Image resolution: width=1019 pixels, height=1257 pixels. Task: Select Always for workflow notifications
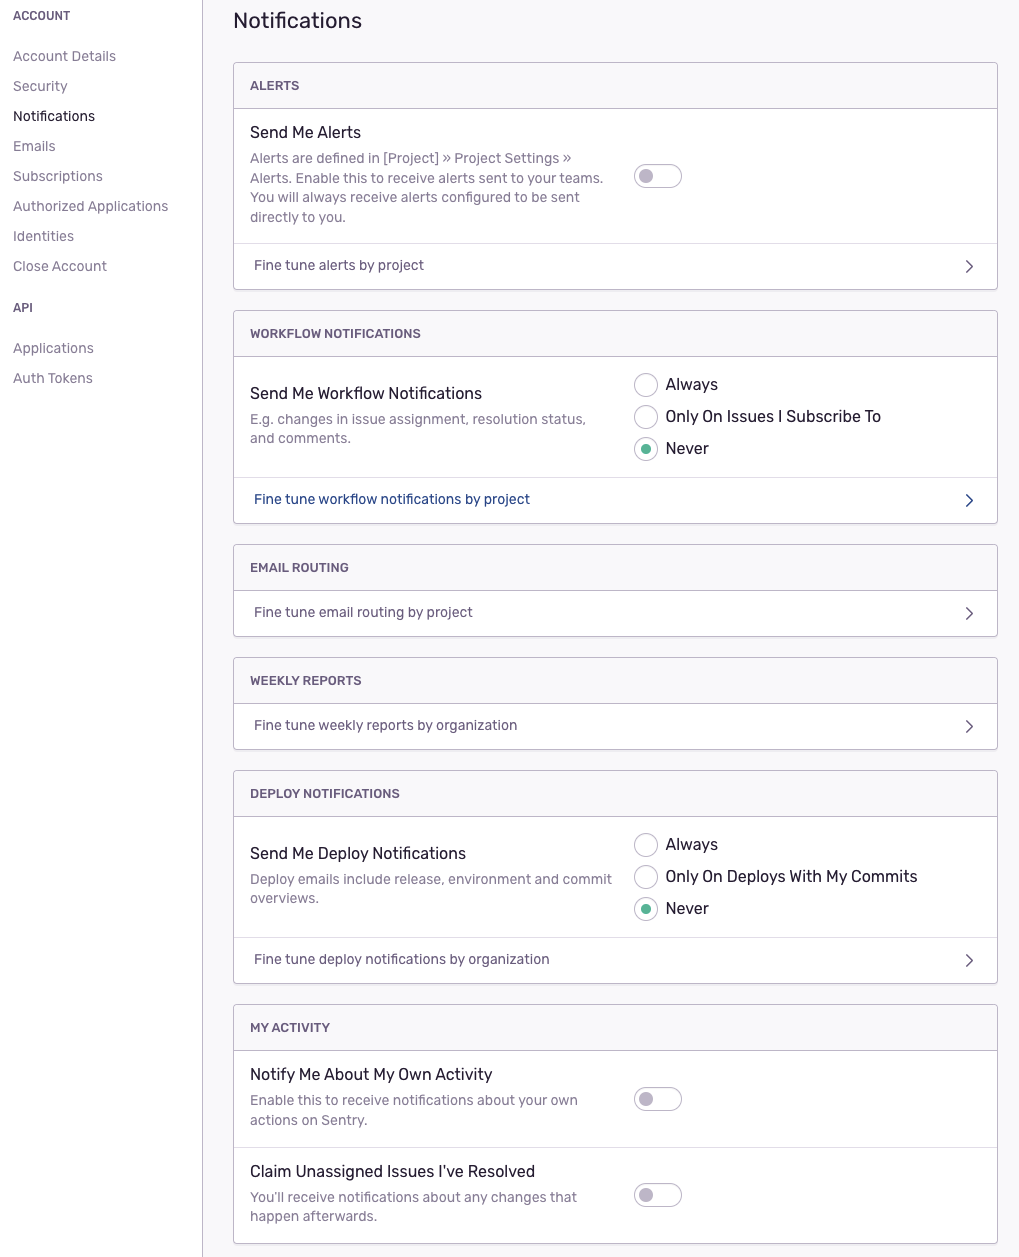[x=645, y=384]
